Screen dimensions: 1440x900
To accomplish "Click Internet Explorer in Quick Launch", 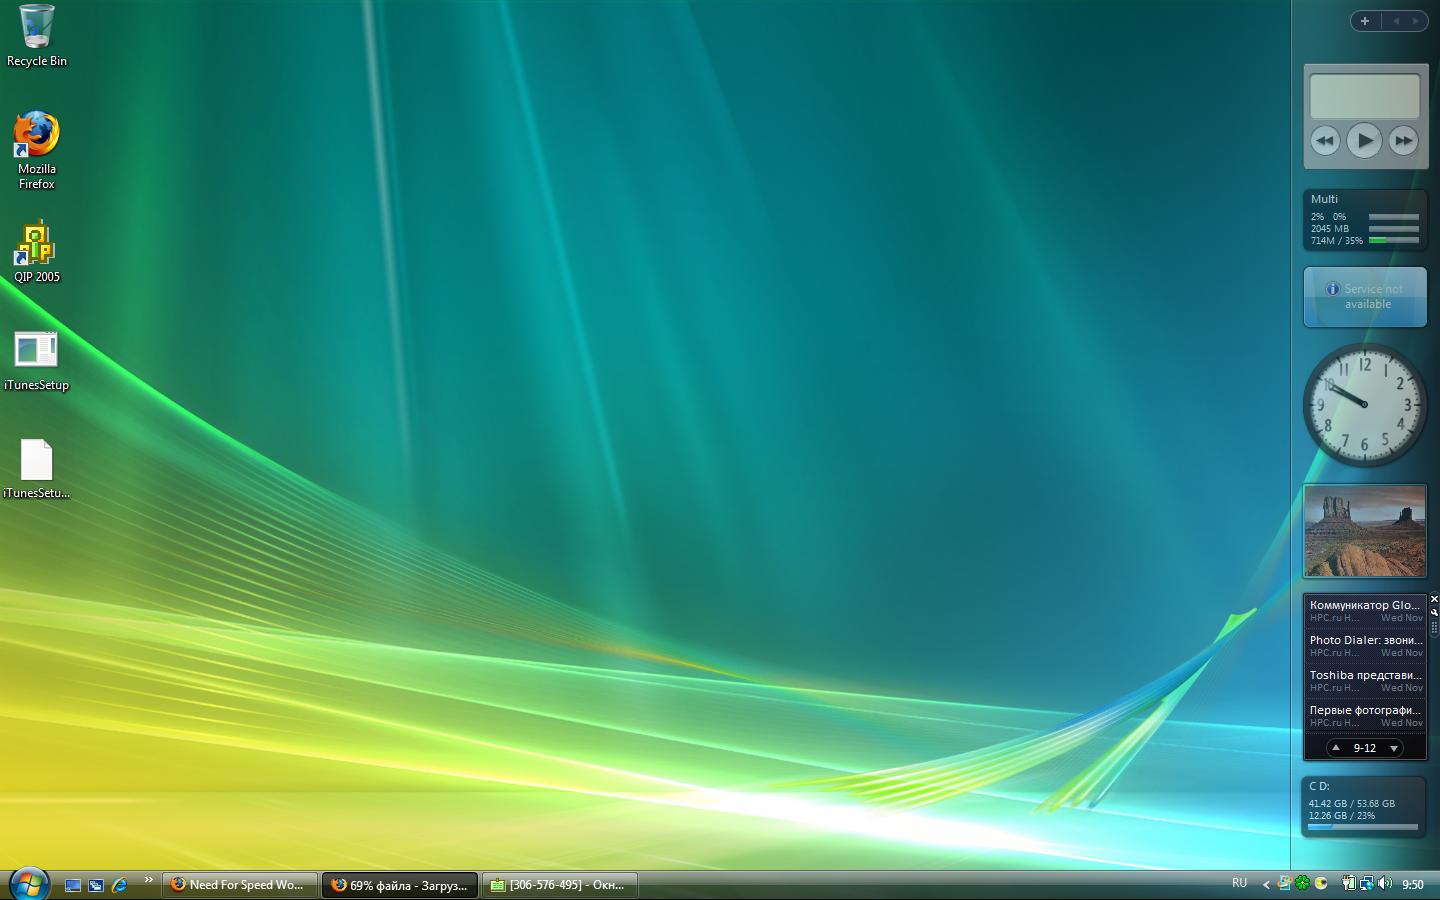I will pyautogui.click(x=119, y=885).
